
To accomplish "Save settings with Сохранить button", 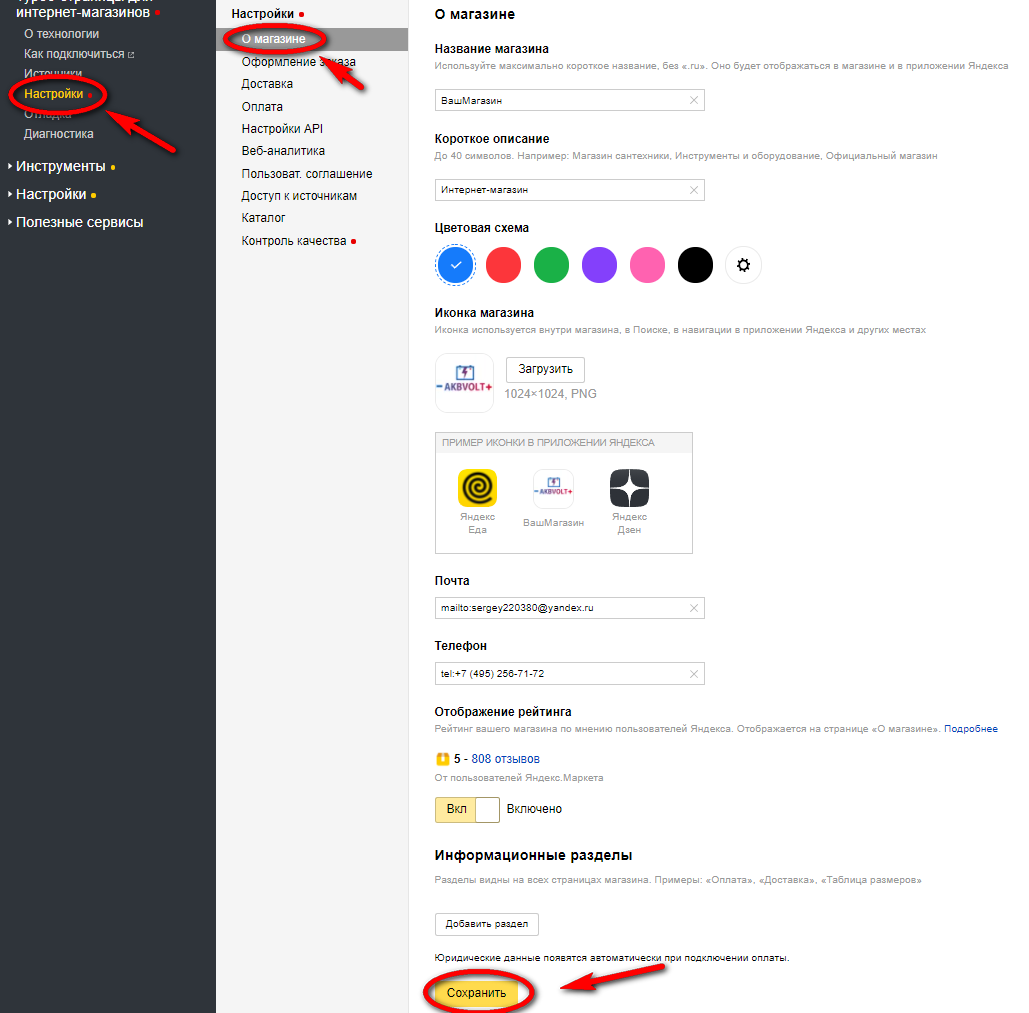I will tap(476, 993).
